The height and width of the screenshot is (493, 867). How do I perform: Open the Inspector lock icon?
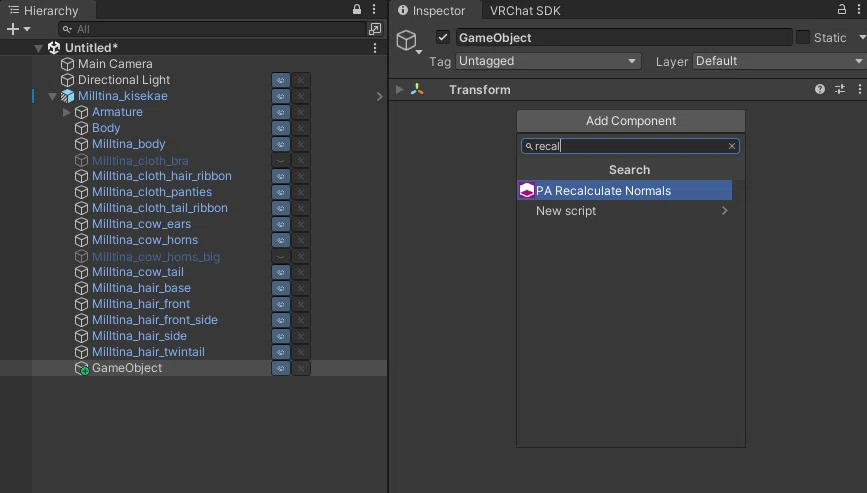[842, 9]
